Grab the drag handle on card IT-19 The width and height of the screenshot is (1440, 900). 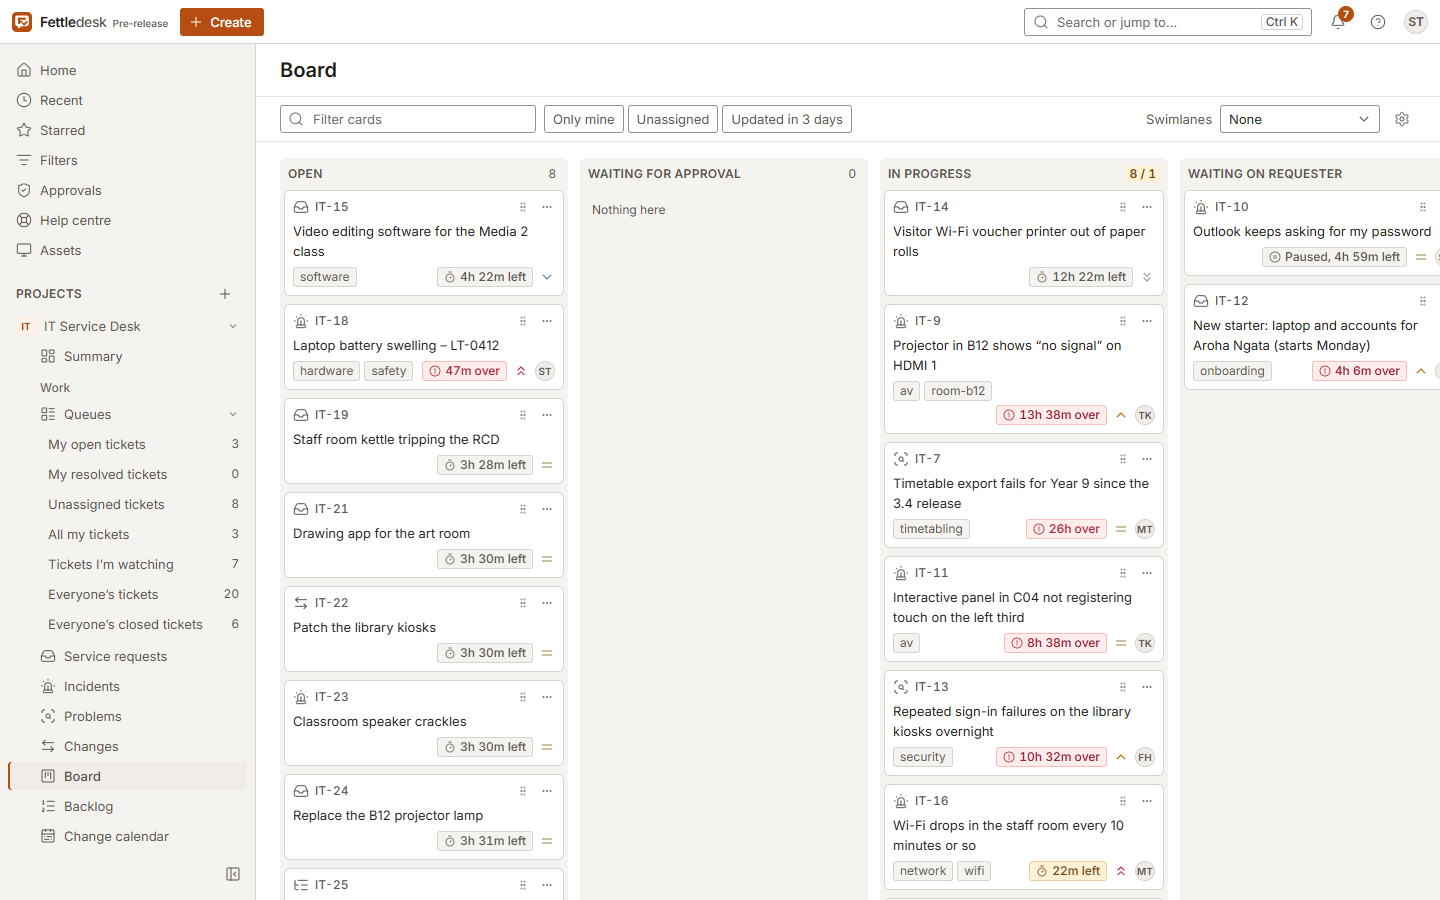click(x=523, y=415)
